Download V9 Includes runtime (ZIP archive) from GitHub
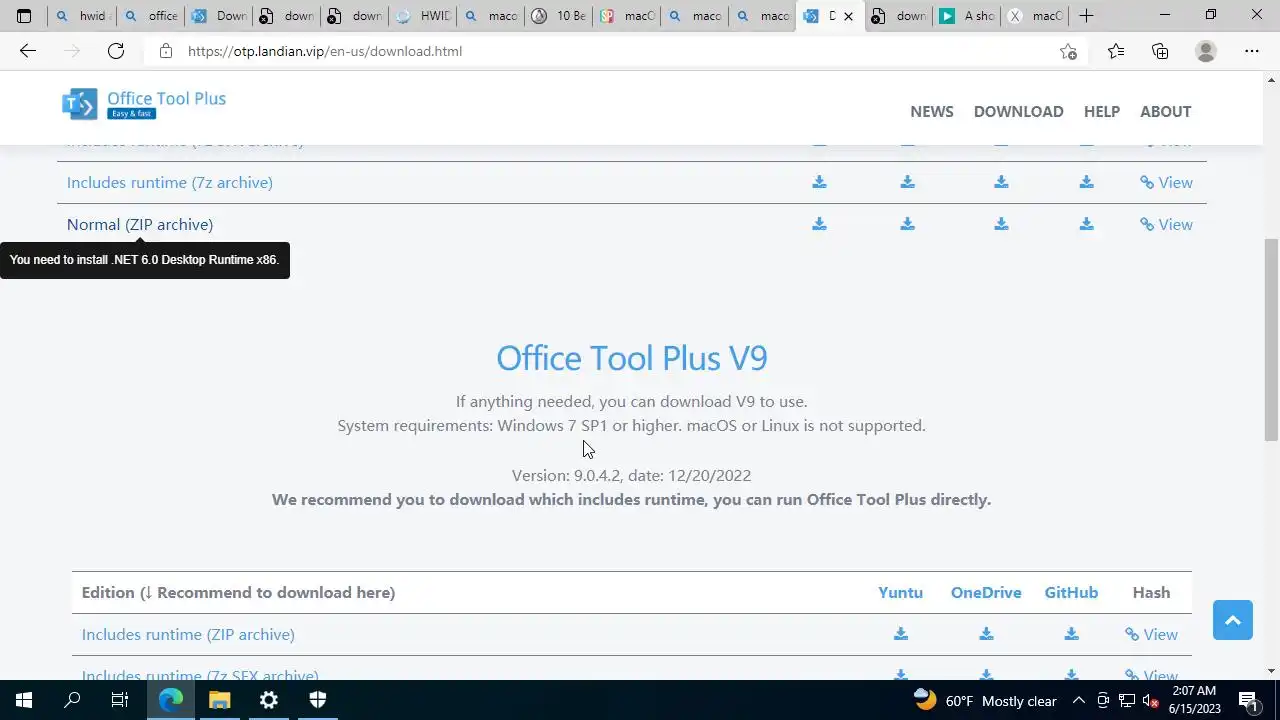The image size is (1280, 720). tap(1071, 634)
